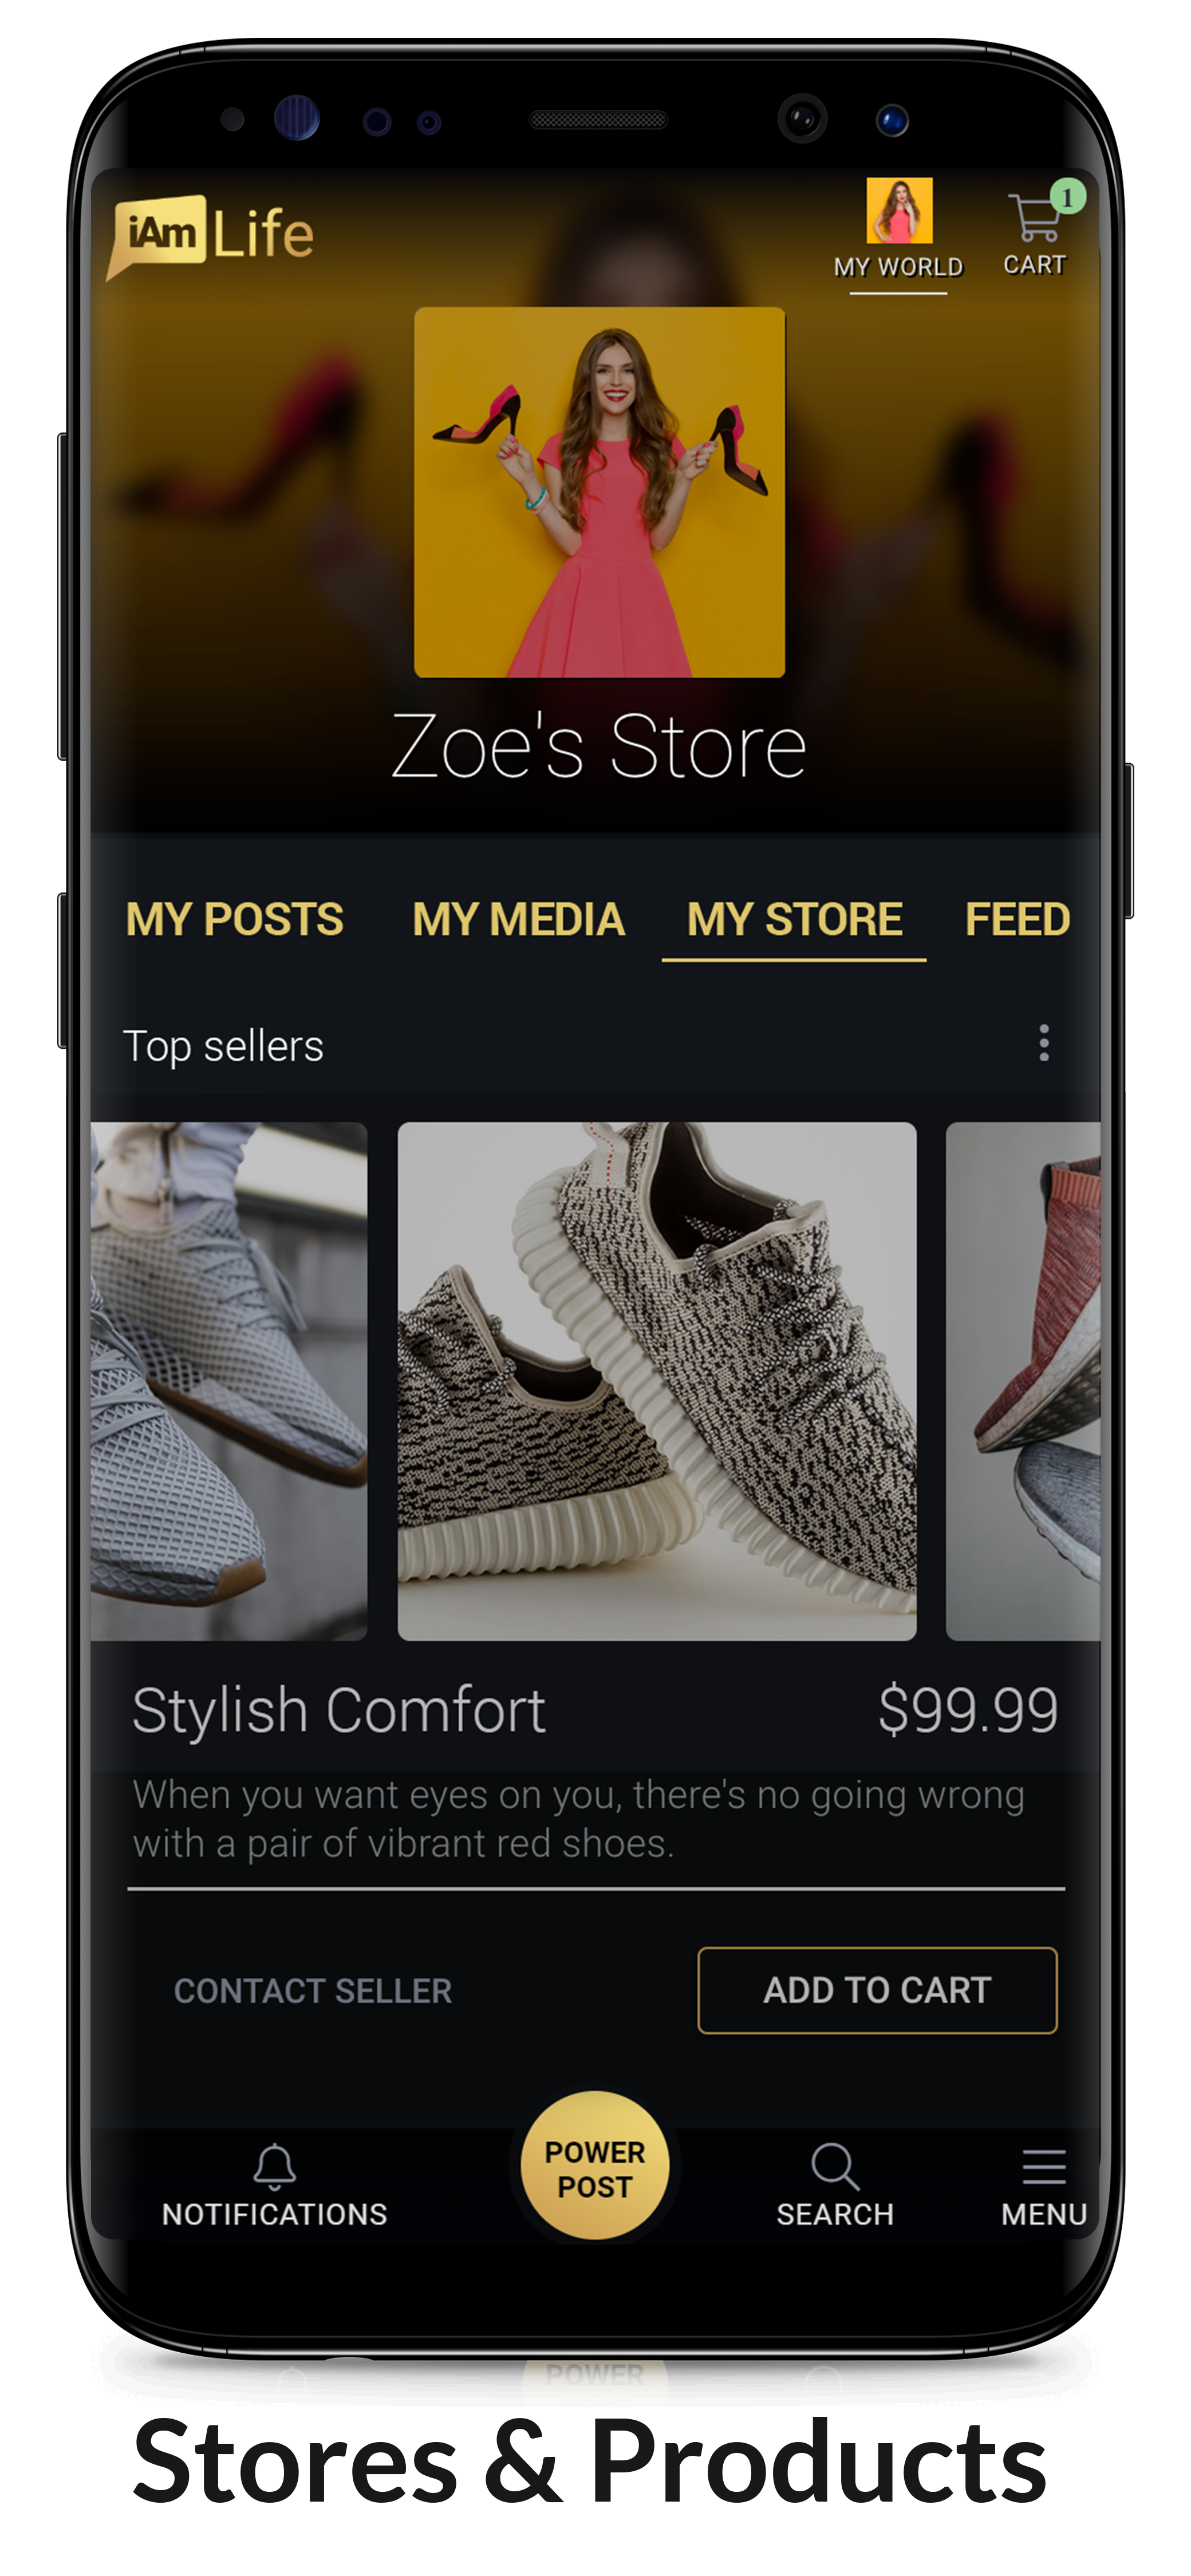Viewport: 1191px width, 2576px height.
Task: Open the My World profile avatar
Action: click(x=899, y=210)
